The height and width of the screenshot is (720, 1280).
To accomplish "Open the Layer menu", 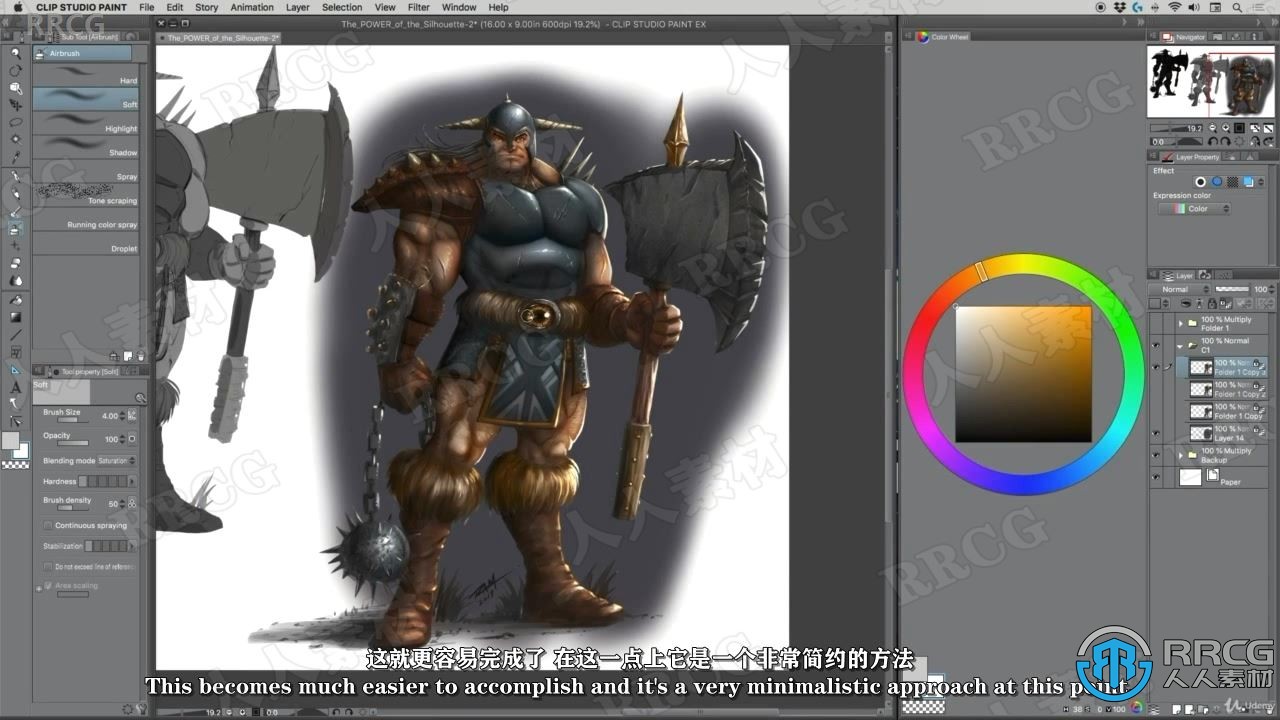I will pyautogui.click(x=298, y=7).
